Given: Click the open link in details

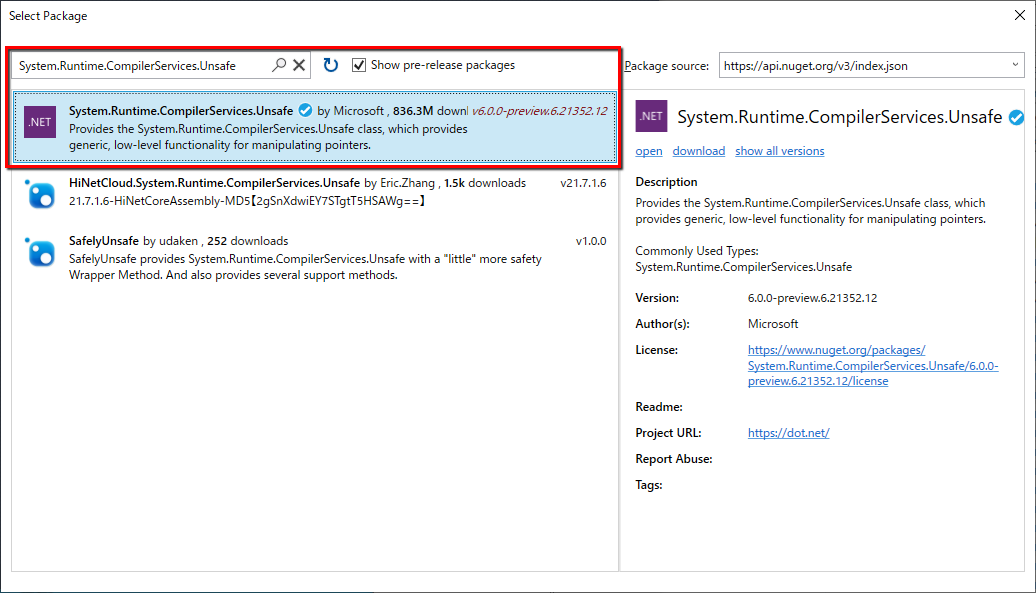Looking at the screenshot, I should pyautogui.click(x=649, y=151).
